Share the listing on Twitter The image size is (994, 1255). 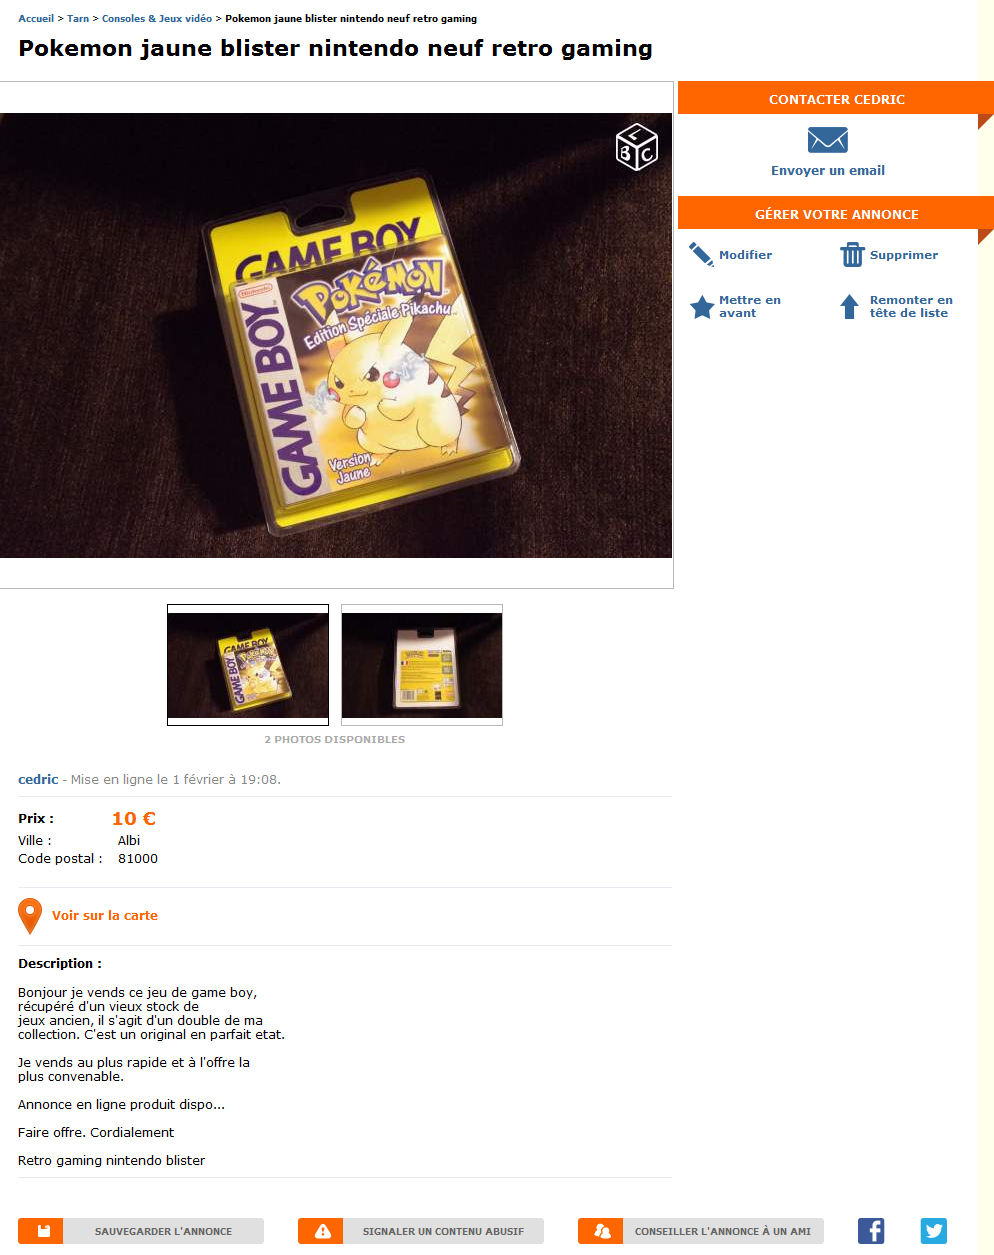click(934, 1231)
